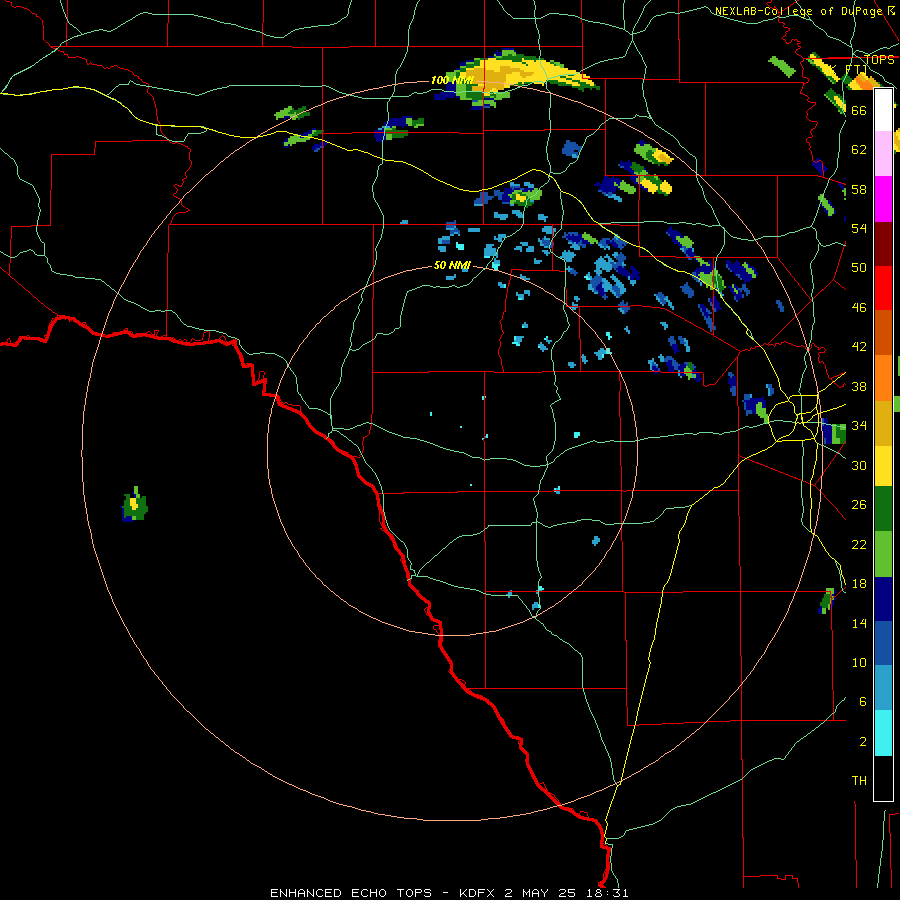The image size is (900, 900).
Task: Select the black TH threshold legend block
Action: tap(883, 778)
